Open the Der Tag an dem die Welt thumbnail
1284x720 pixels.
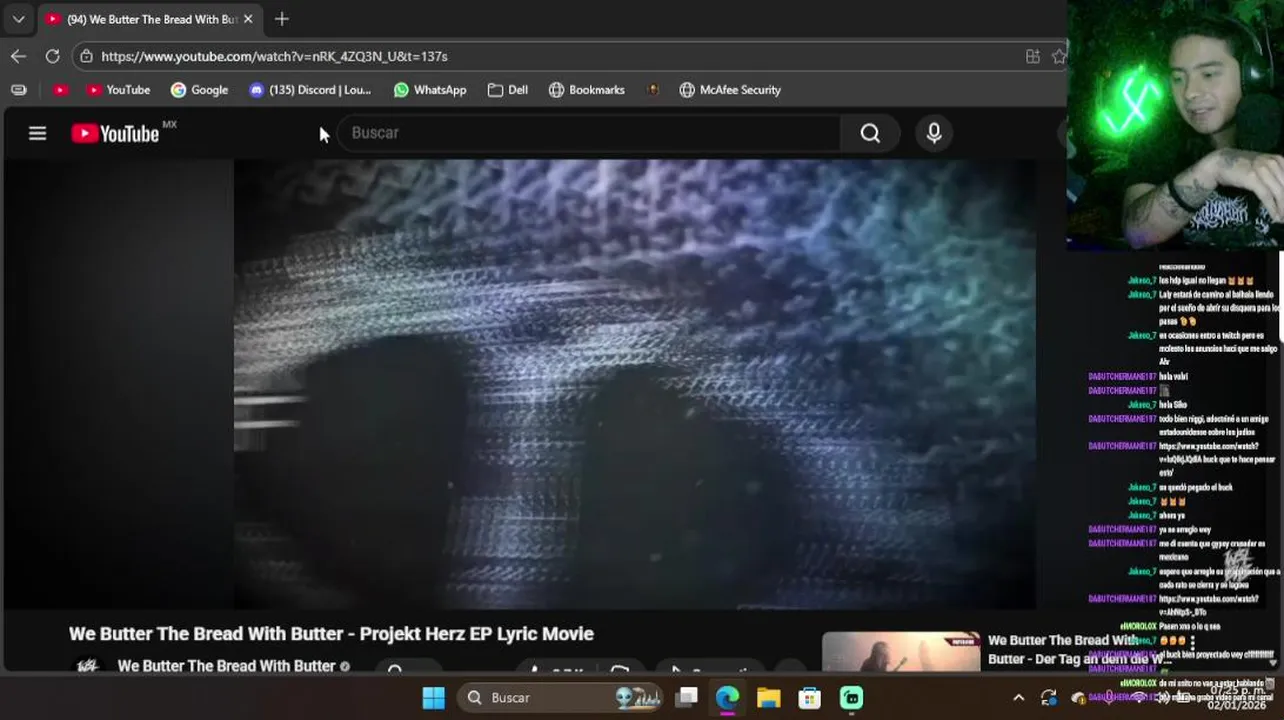[901, 651]
